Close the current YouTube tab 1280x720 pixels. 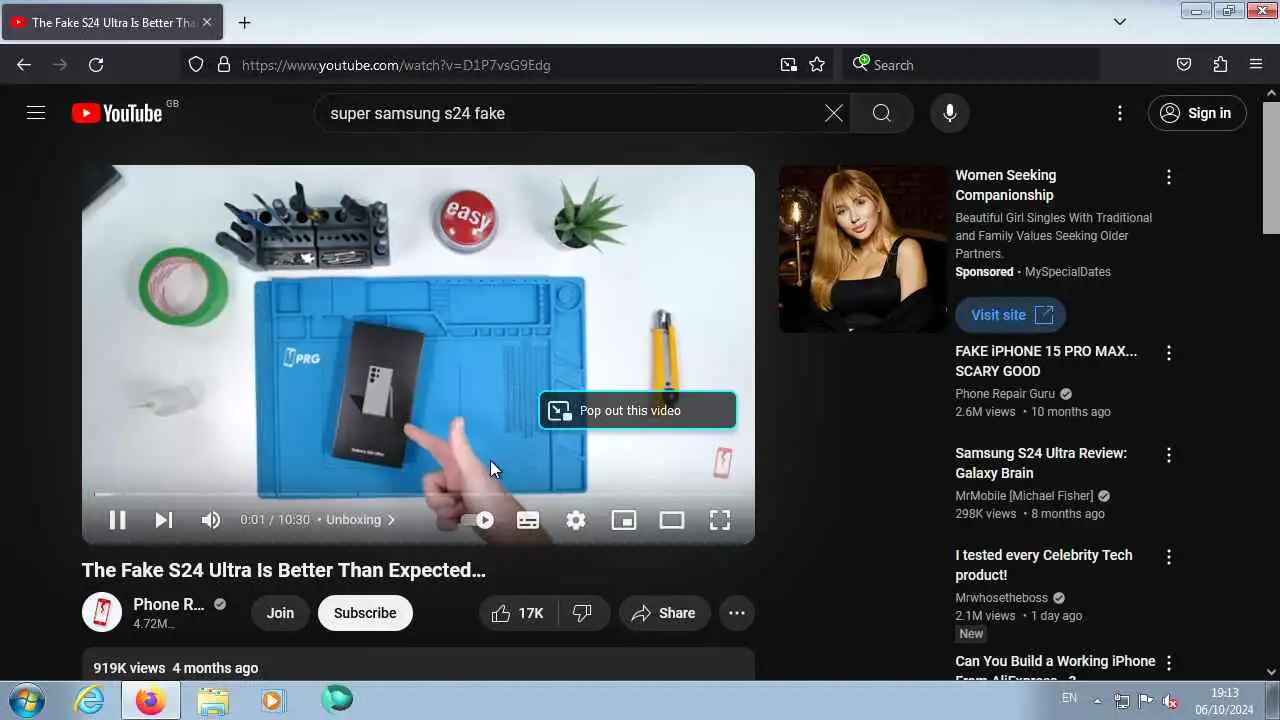207,22
